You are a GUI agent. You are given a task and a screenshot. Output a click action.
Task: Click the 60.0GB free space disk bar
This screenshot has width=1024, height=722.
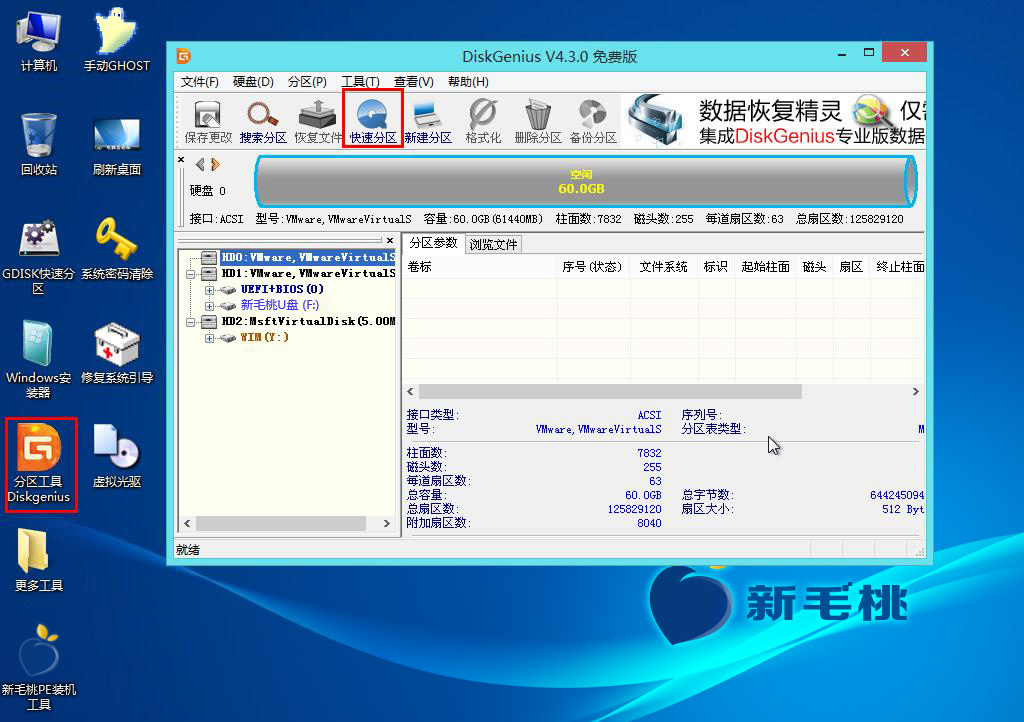point(585,181)
